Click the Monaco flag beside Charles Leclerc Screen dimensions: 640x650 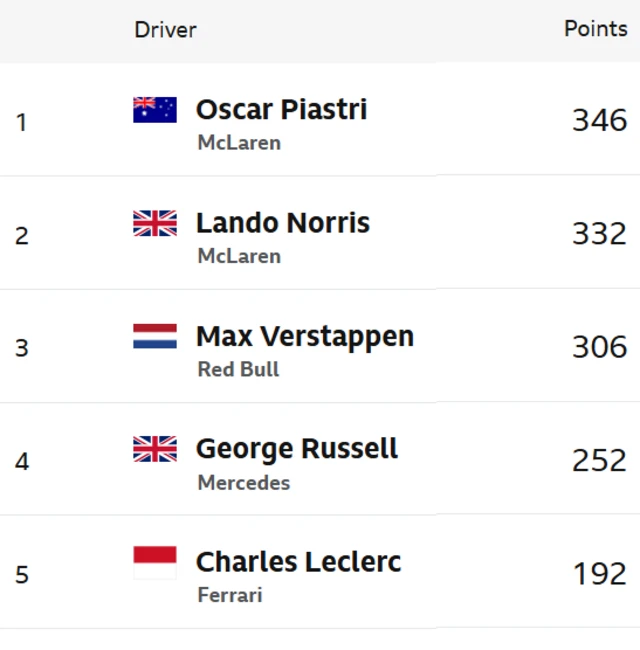point(155,562)
